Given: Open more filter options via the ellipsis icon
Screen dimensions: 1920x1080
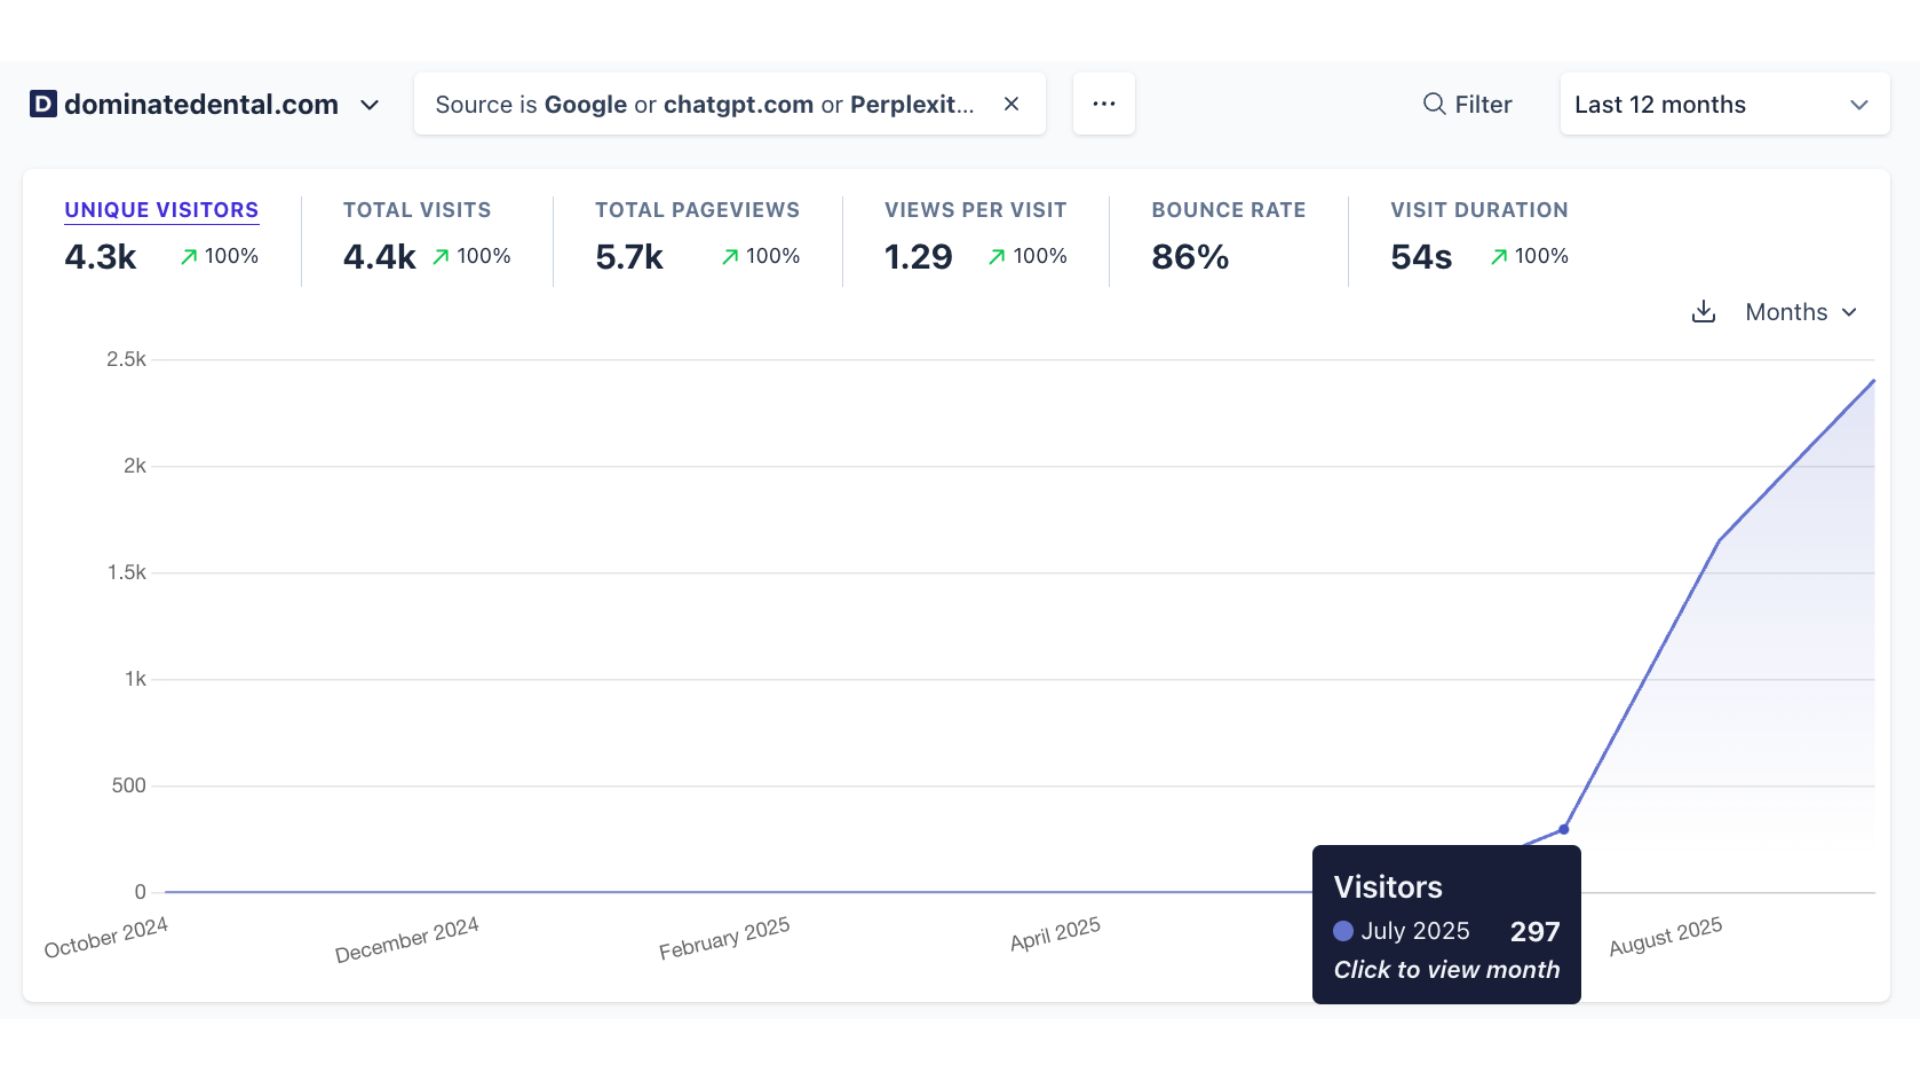Looking at the screenshot, I should [1104, 103].
